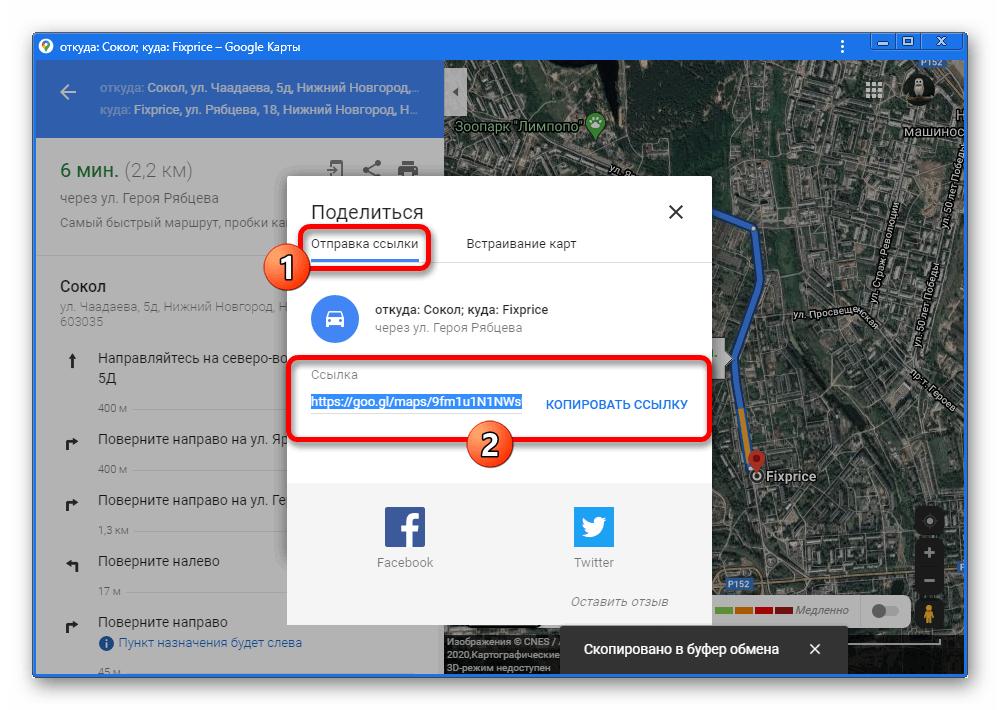Click the back arrow in directions header

(68, 93)
